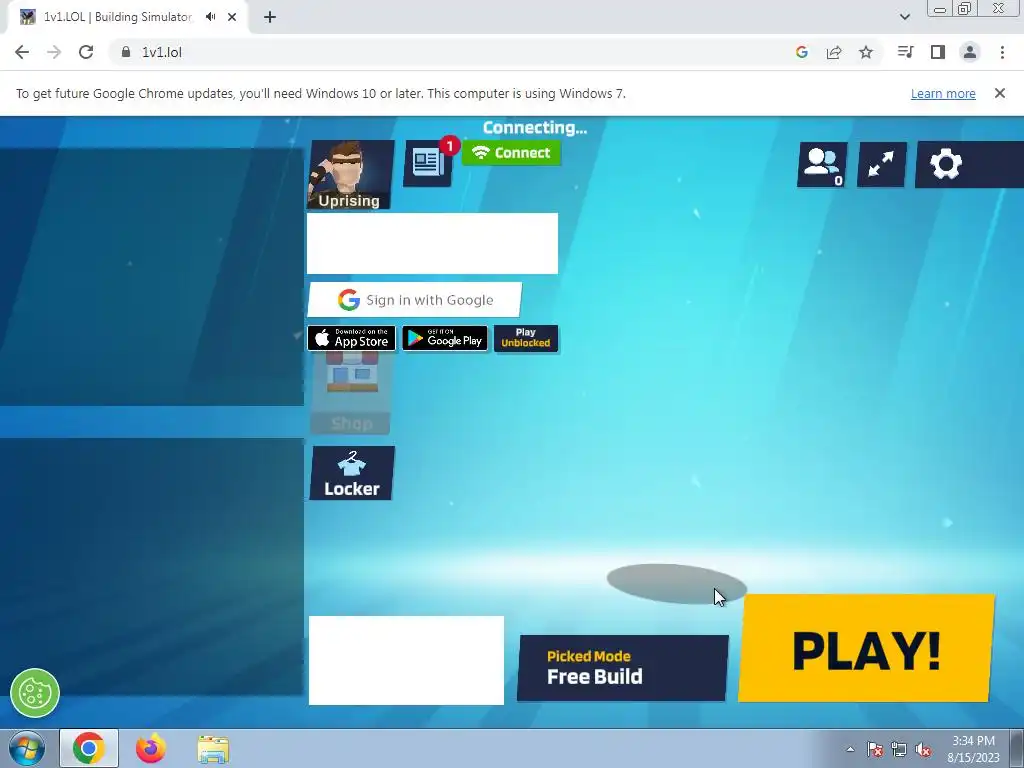Open the Chrome profile avatar

tap(970, 52)
